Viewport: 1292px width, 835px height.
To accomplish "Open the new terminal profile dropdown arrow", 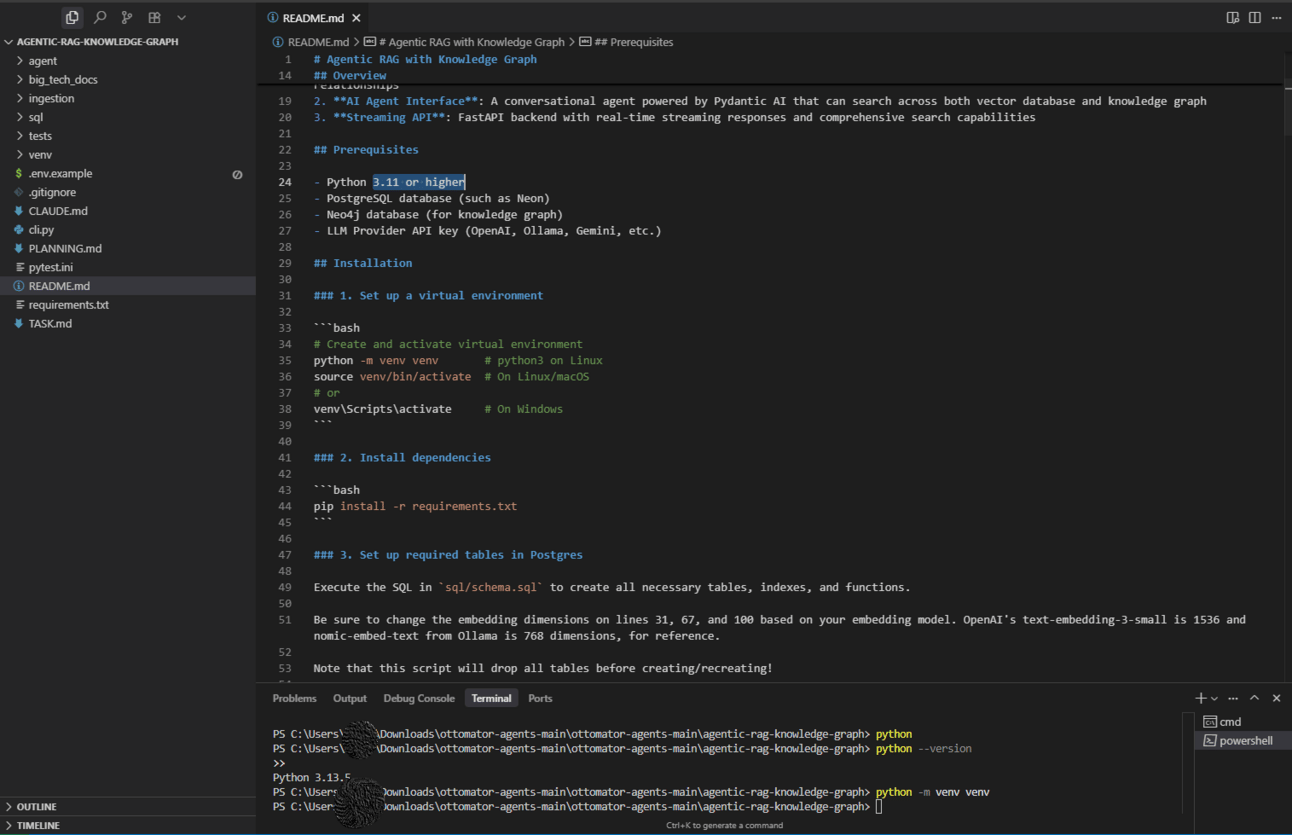I will 1215,698.
